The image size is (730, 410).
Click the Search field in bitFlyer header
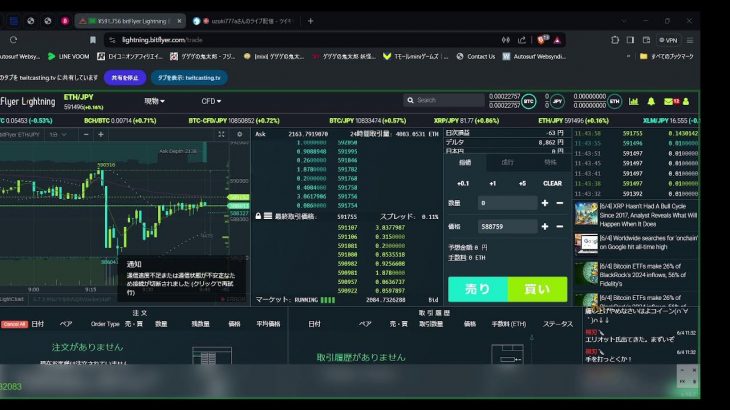[x=444, y=100]
